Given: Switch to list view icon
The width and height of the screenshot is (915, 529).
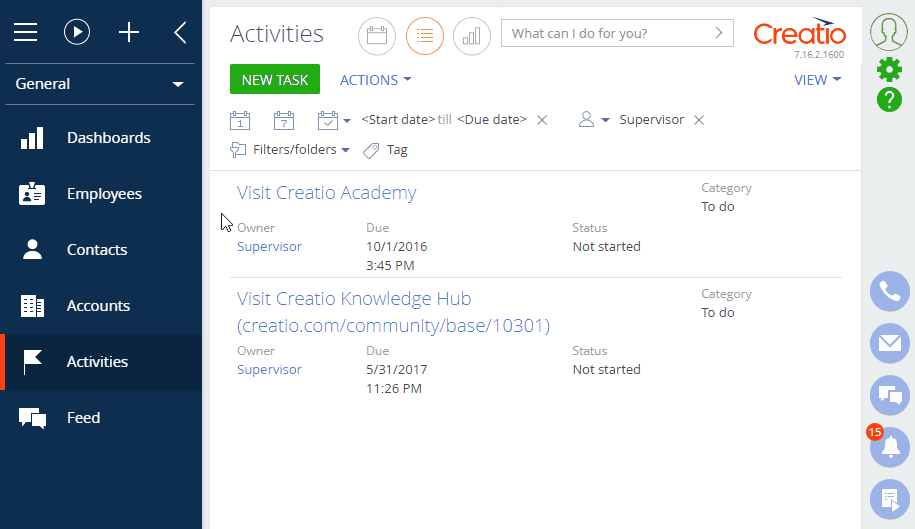Looking at the screenshot, I should 425,36.
